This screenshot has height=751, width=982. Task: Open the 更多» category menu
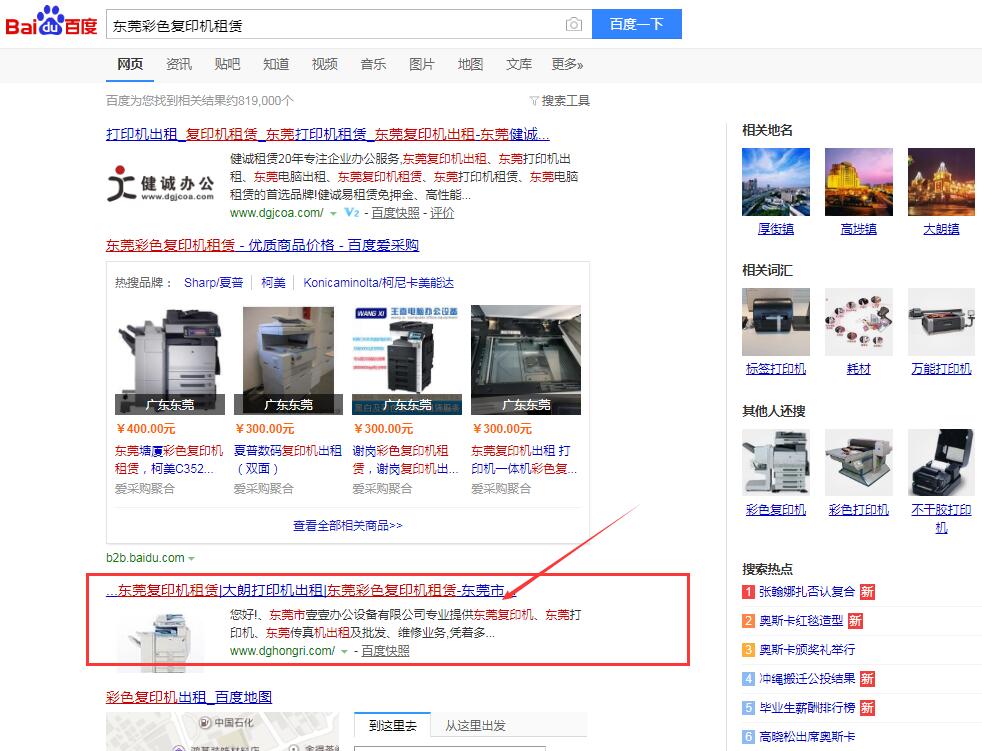(x=567, y=64)
